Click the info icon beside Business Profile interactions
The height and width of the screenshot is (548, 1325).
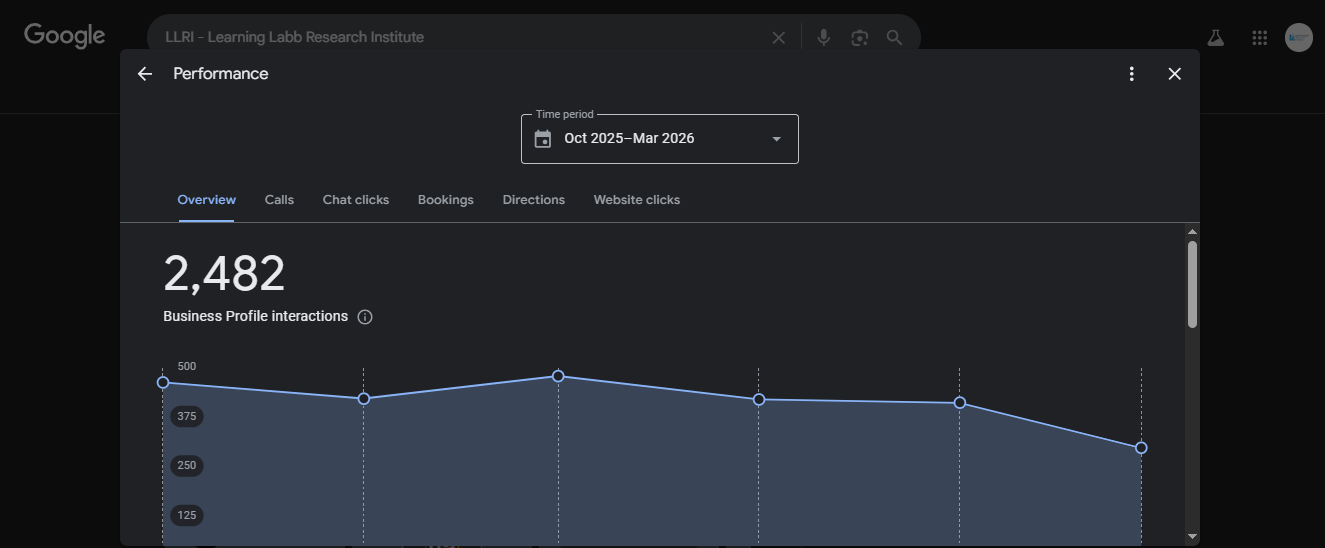pyautogui.click(x=365, y=317)
